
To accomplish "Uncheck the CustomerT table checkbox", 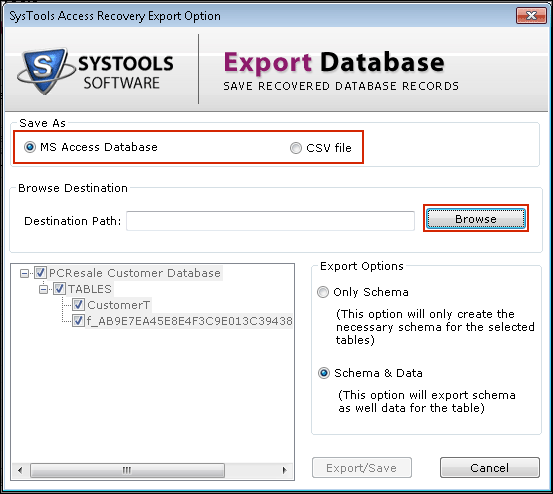I will (78, 305).
